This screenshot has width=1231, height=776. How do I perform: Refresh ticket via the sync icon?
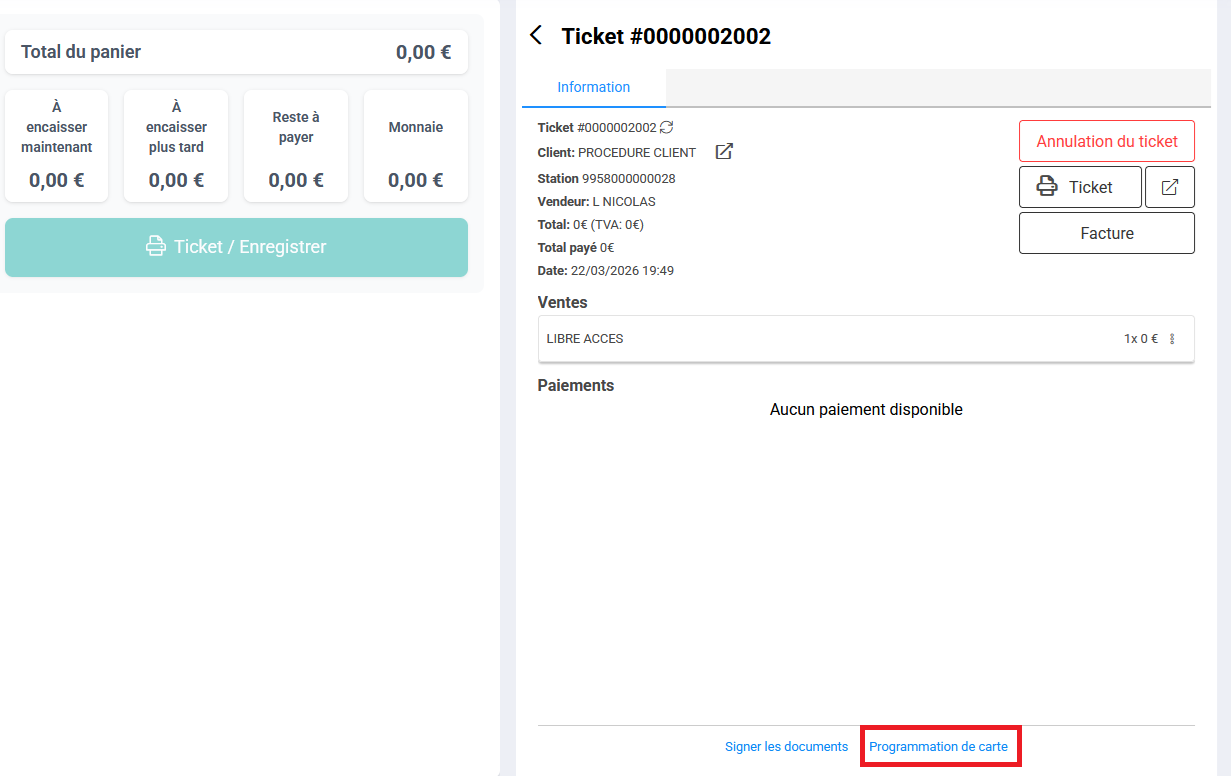coord(667,127)
